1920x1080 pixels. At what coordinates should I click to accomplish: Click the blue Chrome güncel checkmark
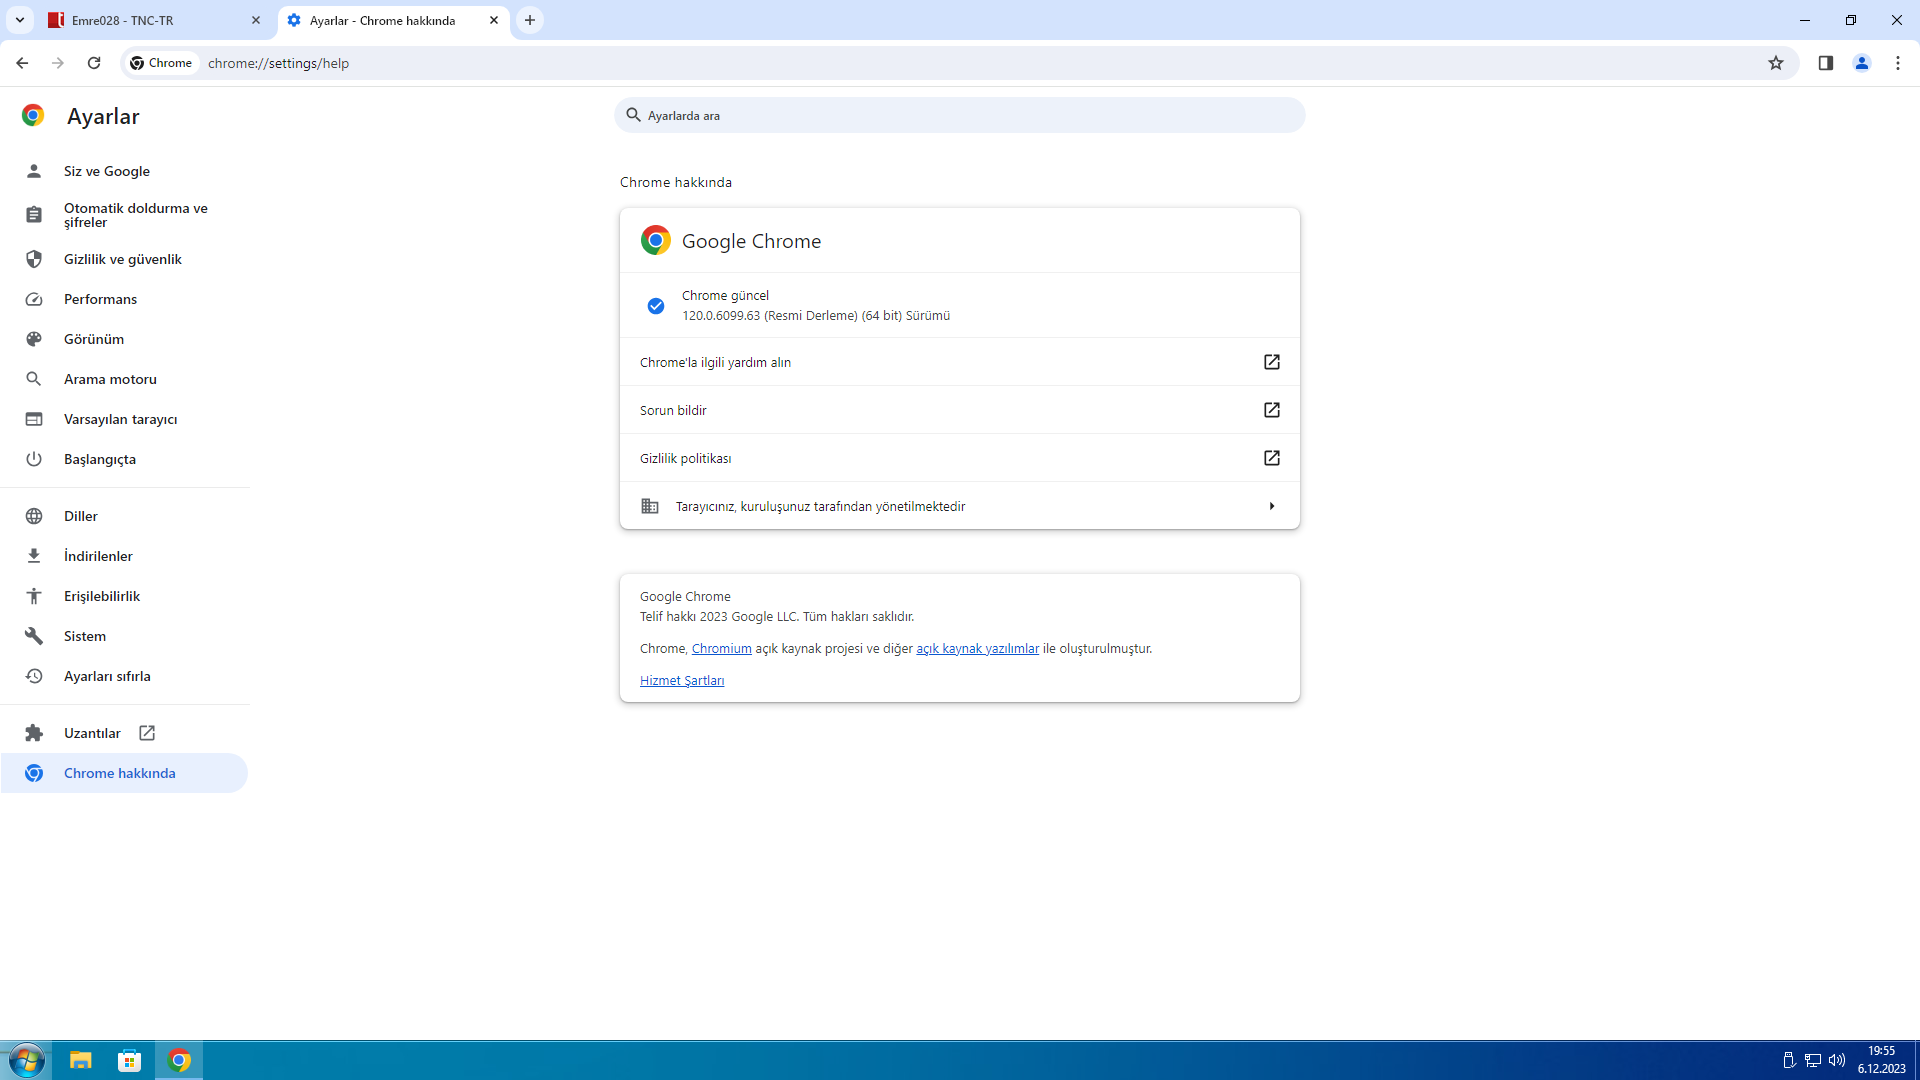tap(656, 306)
